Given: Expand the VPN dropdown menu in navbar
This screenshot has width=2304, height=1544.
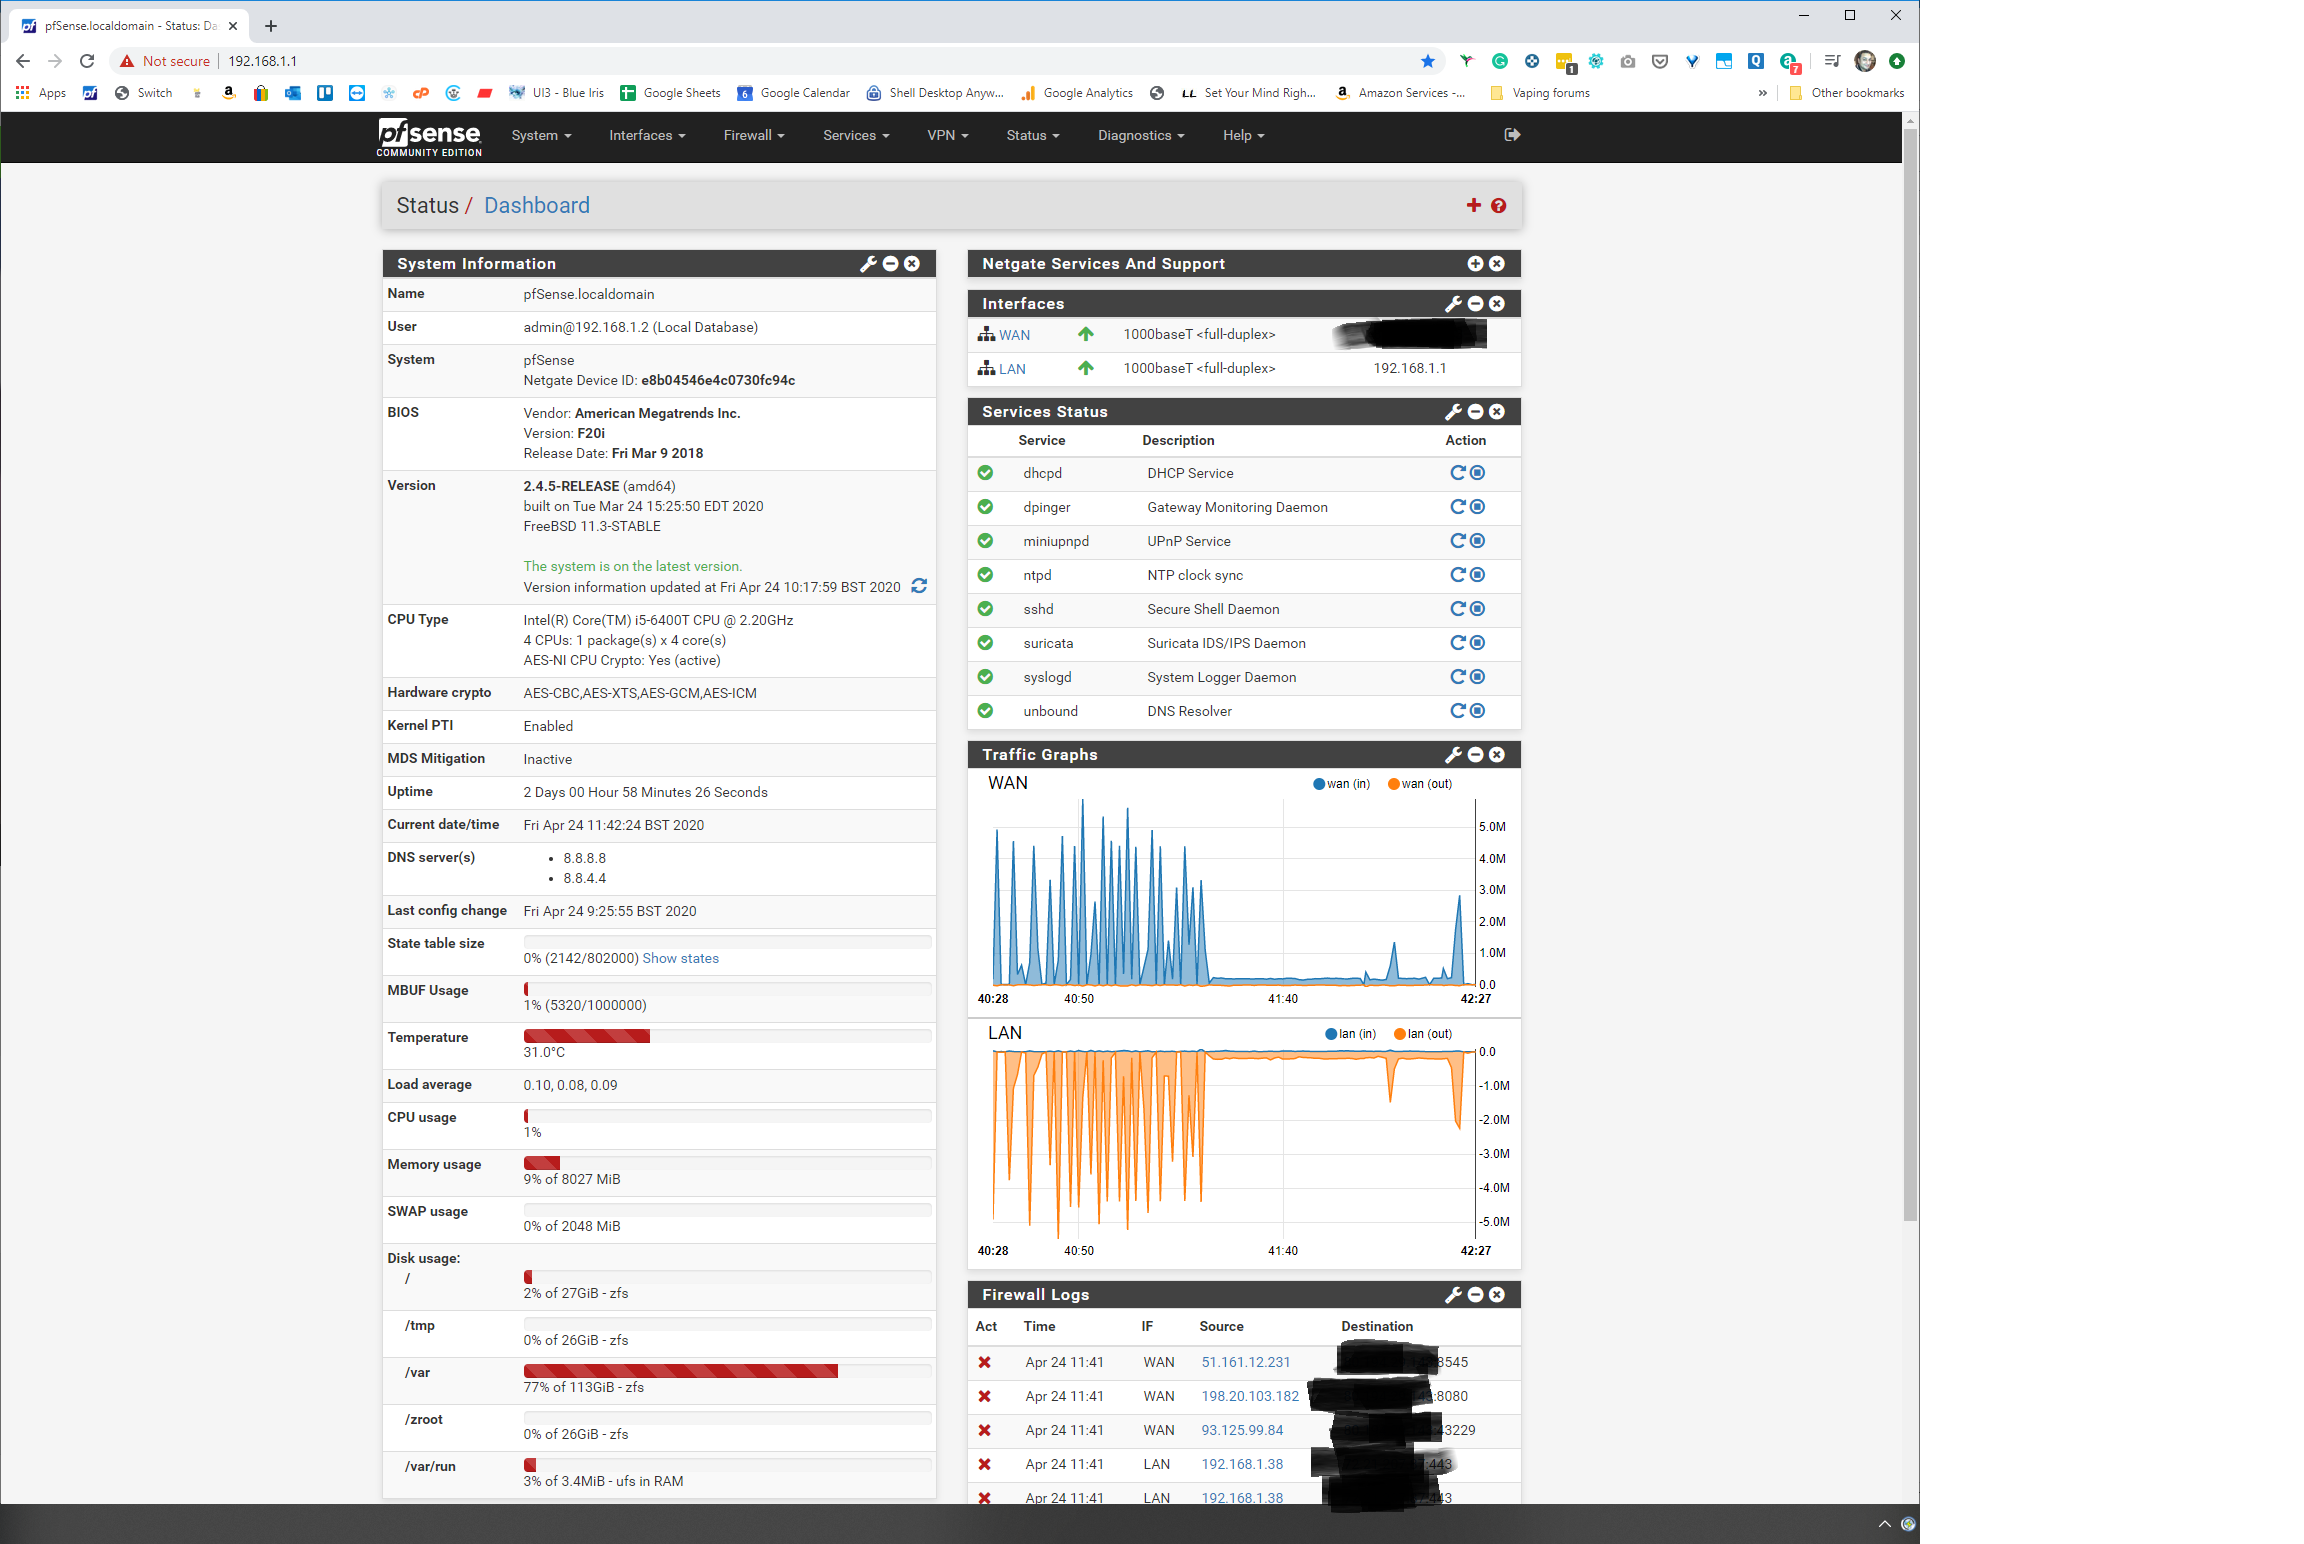Looking at the screenshot, I should [946, 134].
